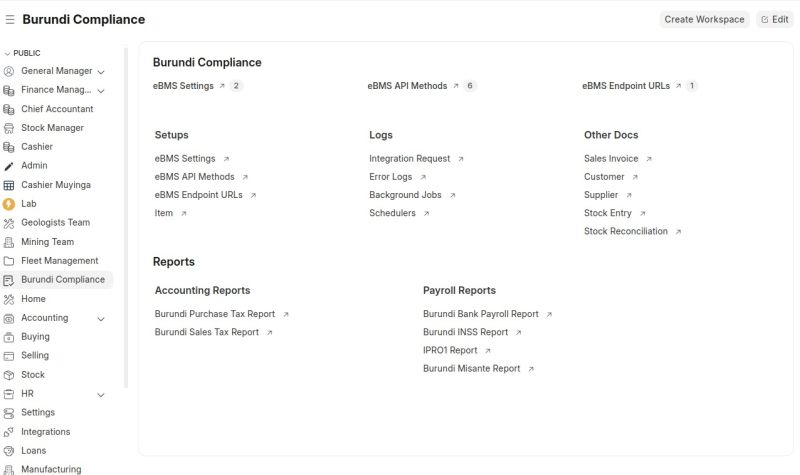The height and width of the screenshot is (475, 800).
Task: Expand the Finance Manager submenu chevron
Action: point(101,91)
